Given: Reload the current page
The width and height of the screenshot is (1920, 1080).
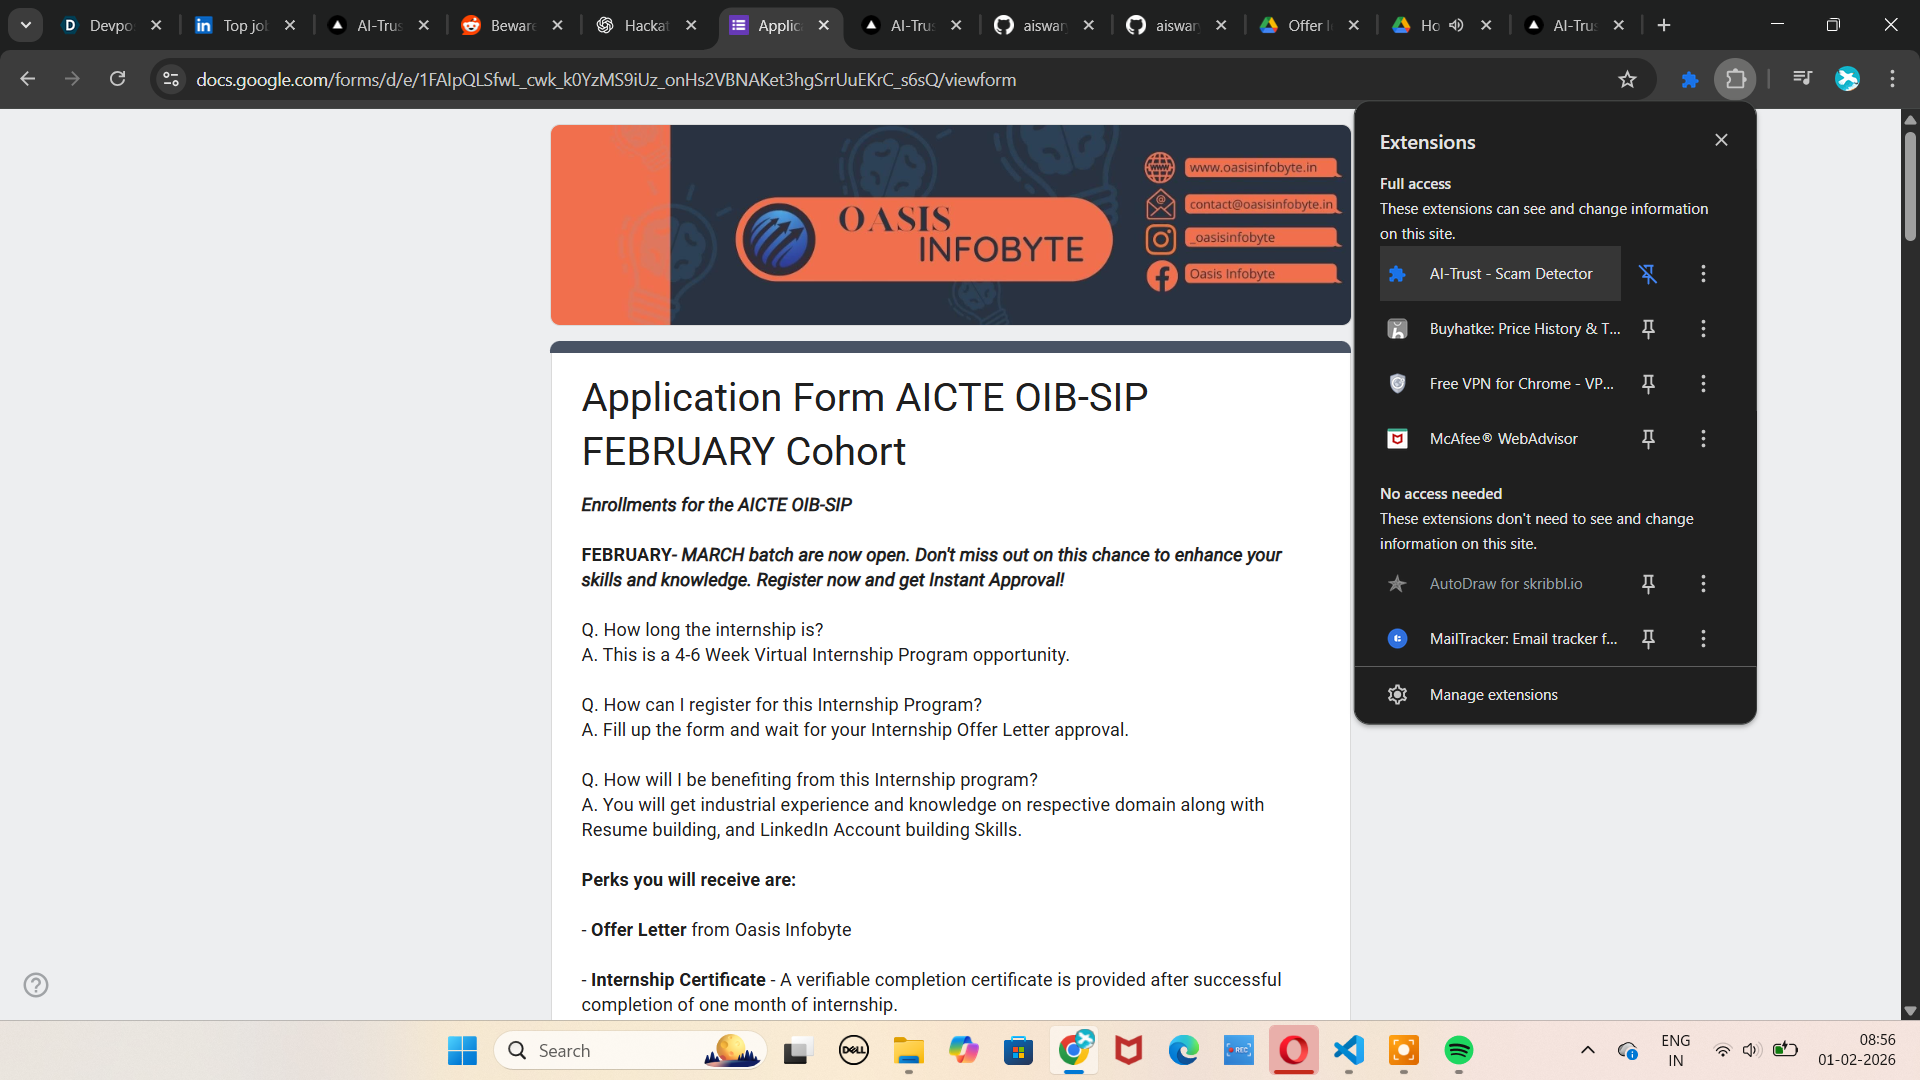Looking at the screenshot, I should coord(118,79).
